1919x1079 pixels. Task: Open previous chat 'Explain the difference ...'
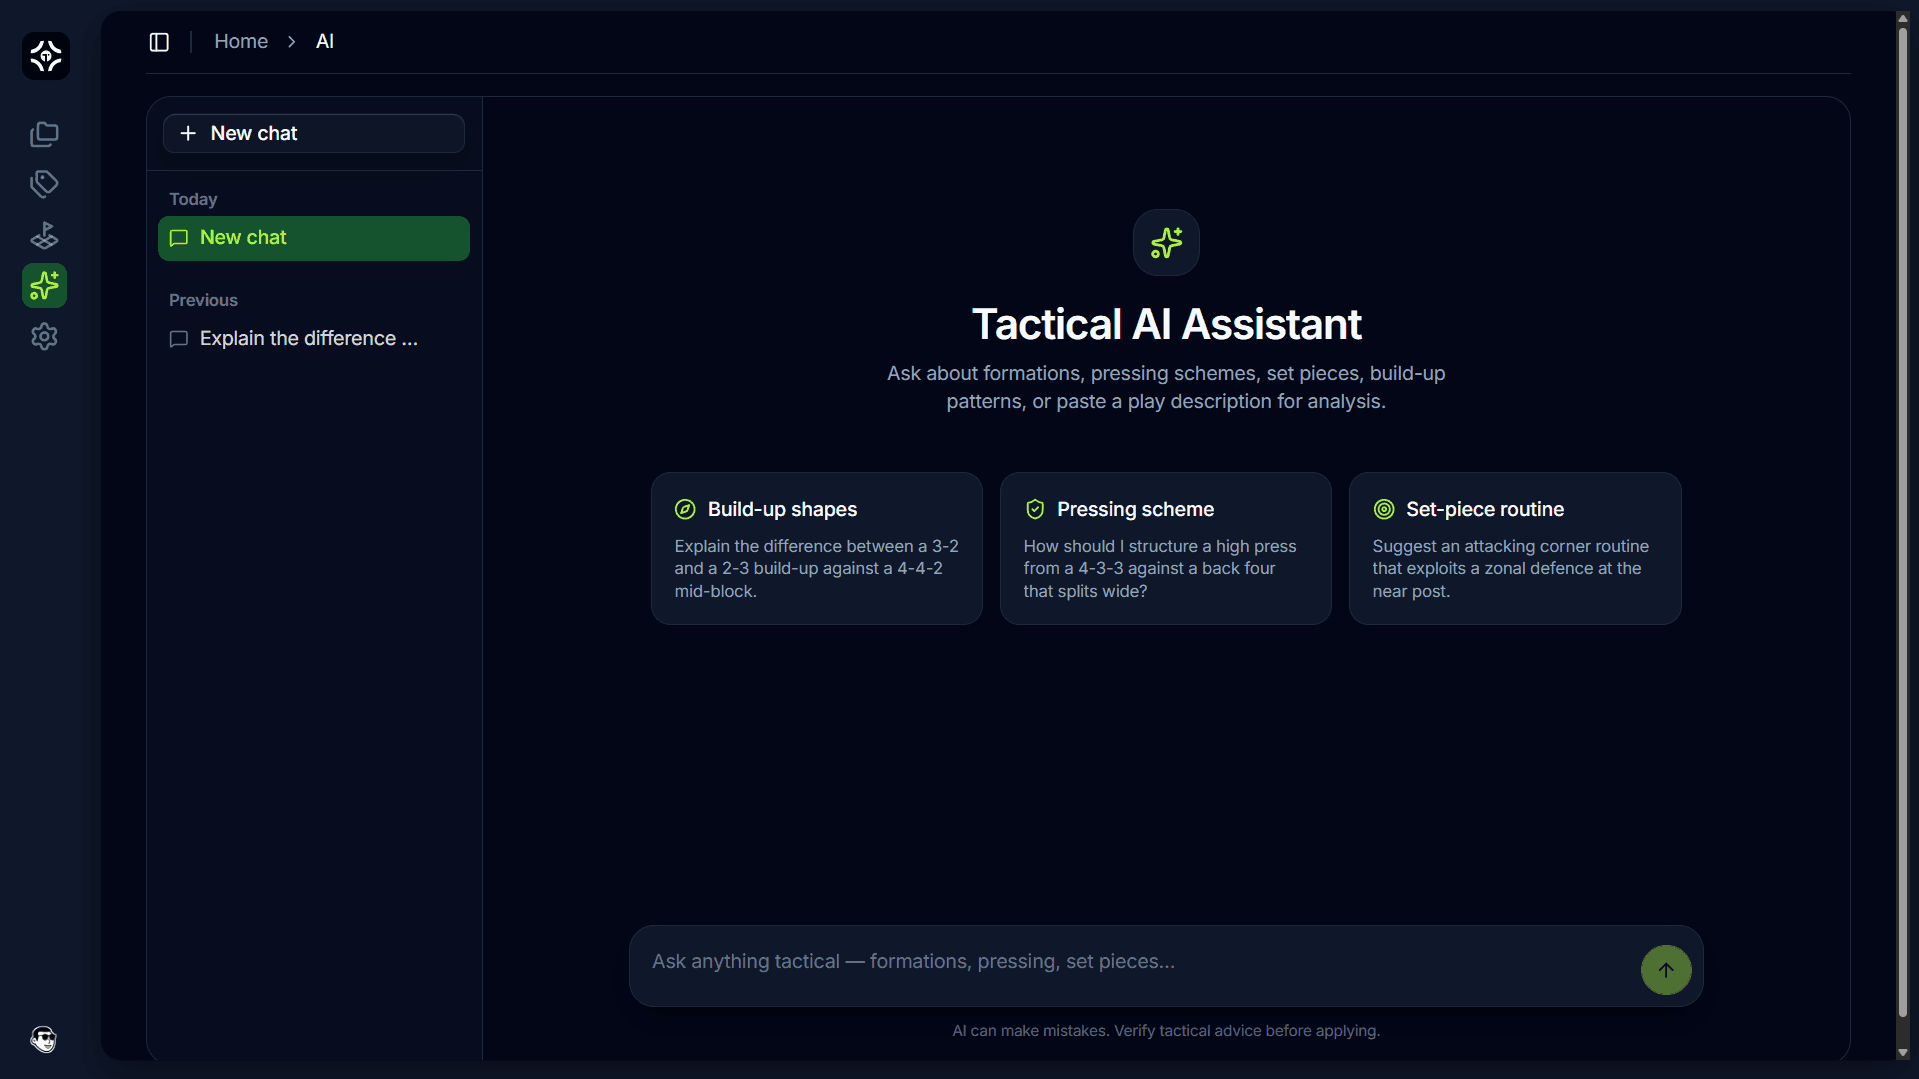point(314,339)
